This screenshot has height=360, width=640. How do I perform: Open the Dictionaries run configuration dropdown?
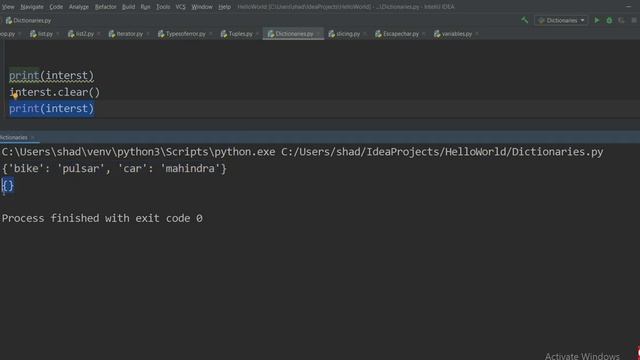click(x=561, y=20)
